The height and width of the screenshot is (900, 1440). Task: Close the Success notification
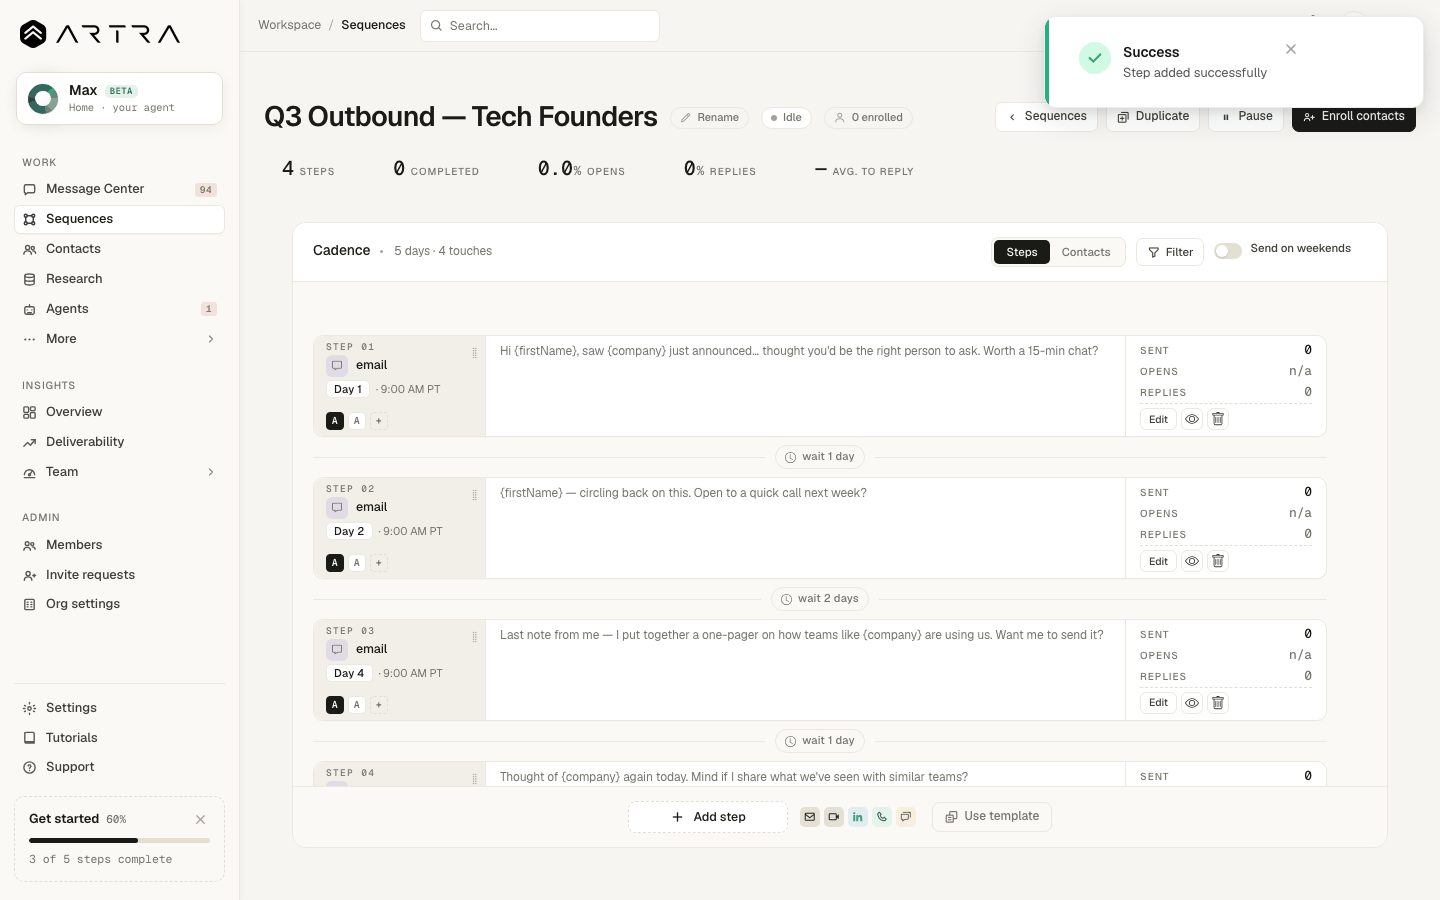[x=1291, y=49]
